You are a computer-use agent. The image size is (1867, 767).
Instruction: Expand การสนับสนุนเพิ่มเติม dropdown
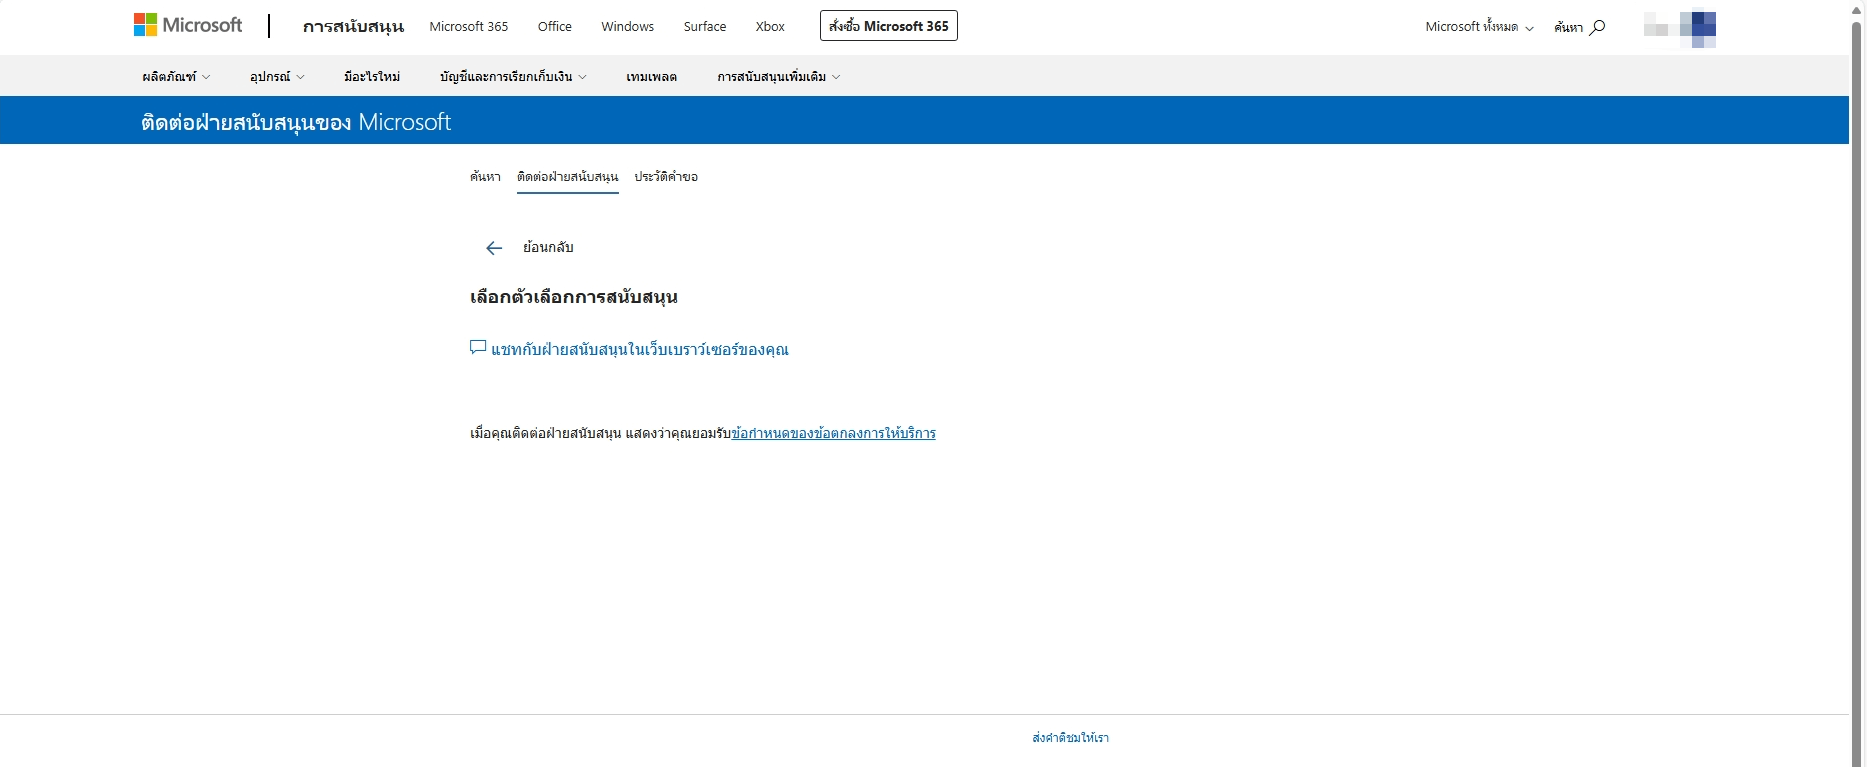pos(778,77)
